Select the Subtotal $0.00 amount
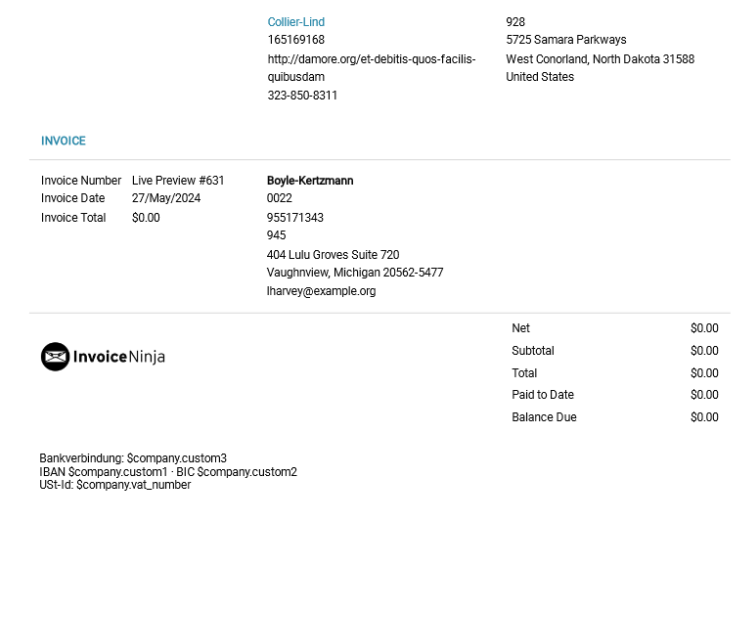Image resolution: width=754 pixels, height=620 pixels. [x=704, y=351]
